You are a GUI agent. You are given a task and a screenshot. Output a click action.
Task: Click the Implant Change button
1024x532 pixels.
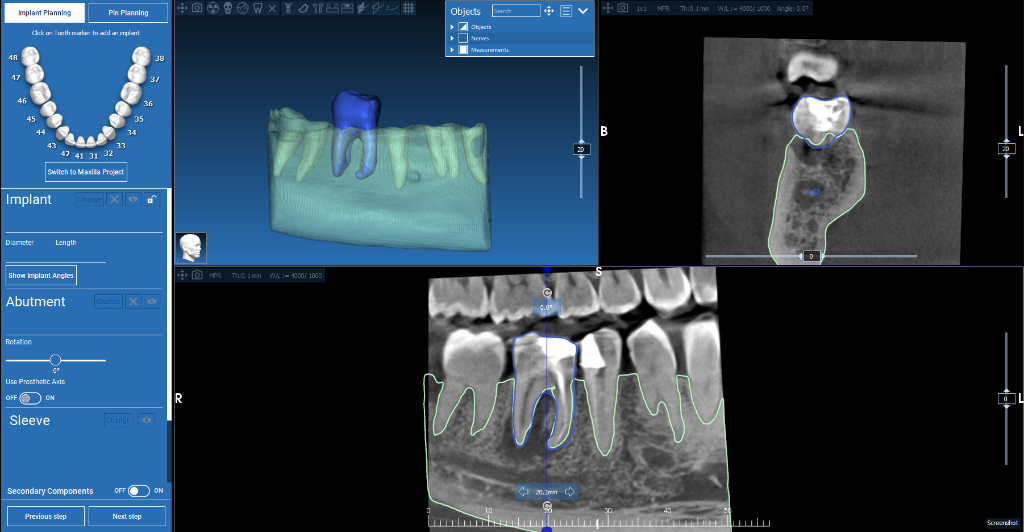click(89, 199)
